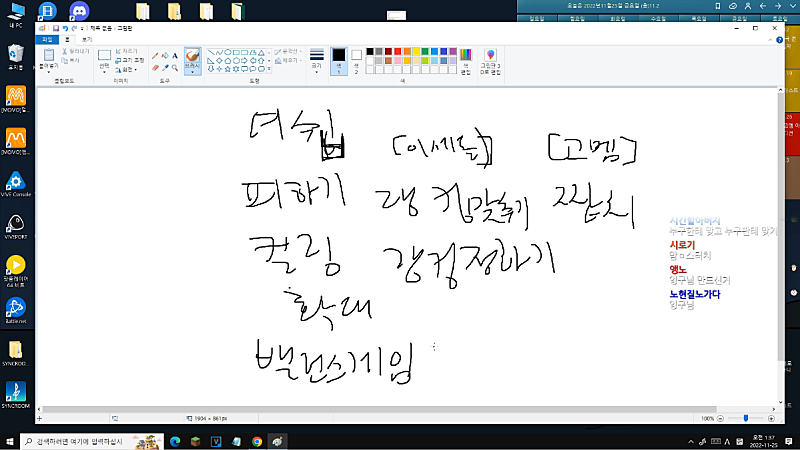Select the Eraser tool
The height and width of the screenshot is (450, 800).
155,68
